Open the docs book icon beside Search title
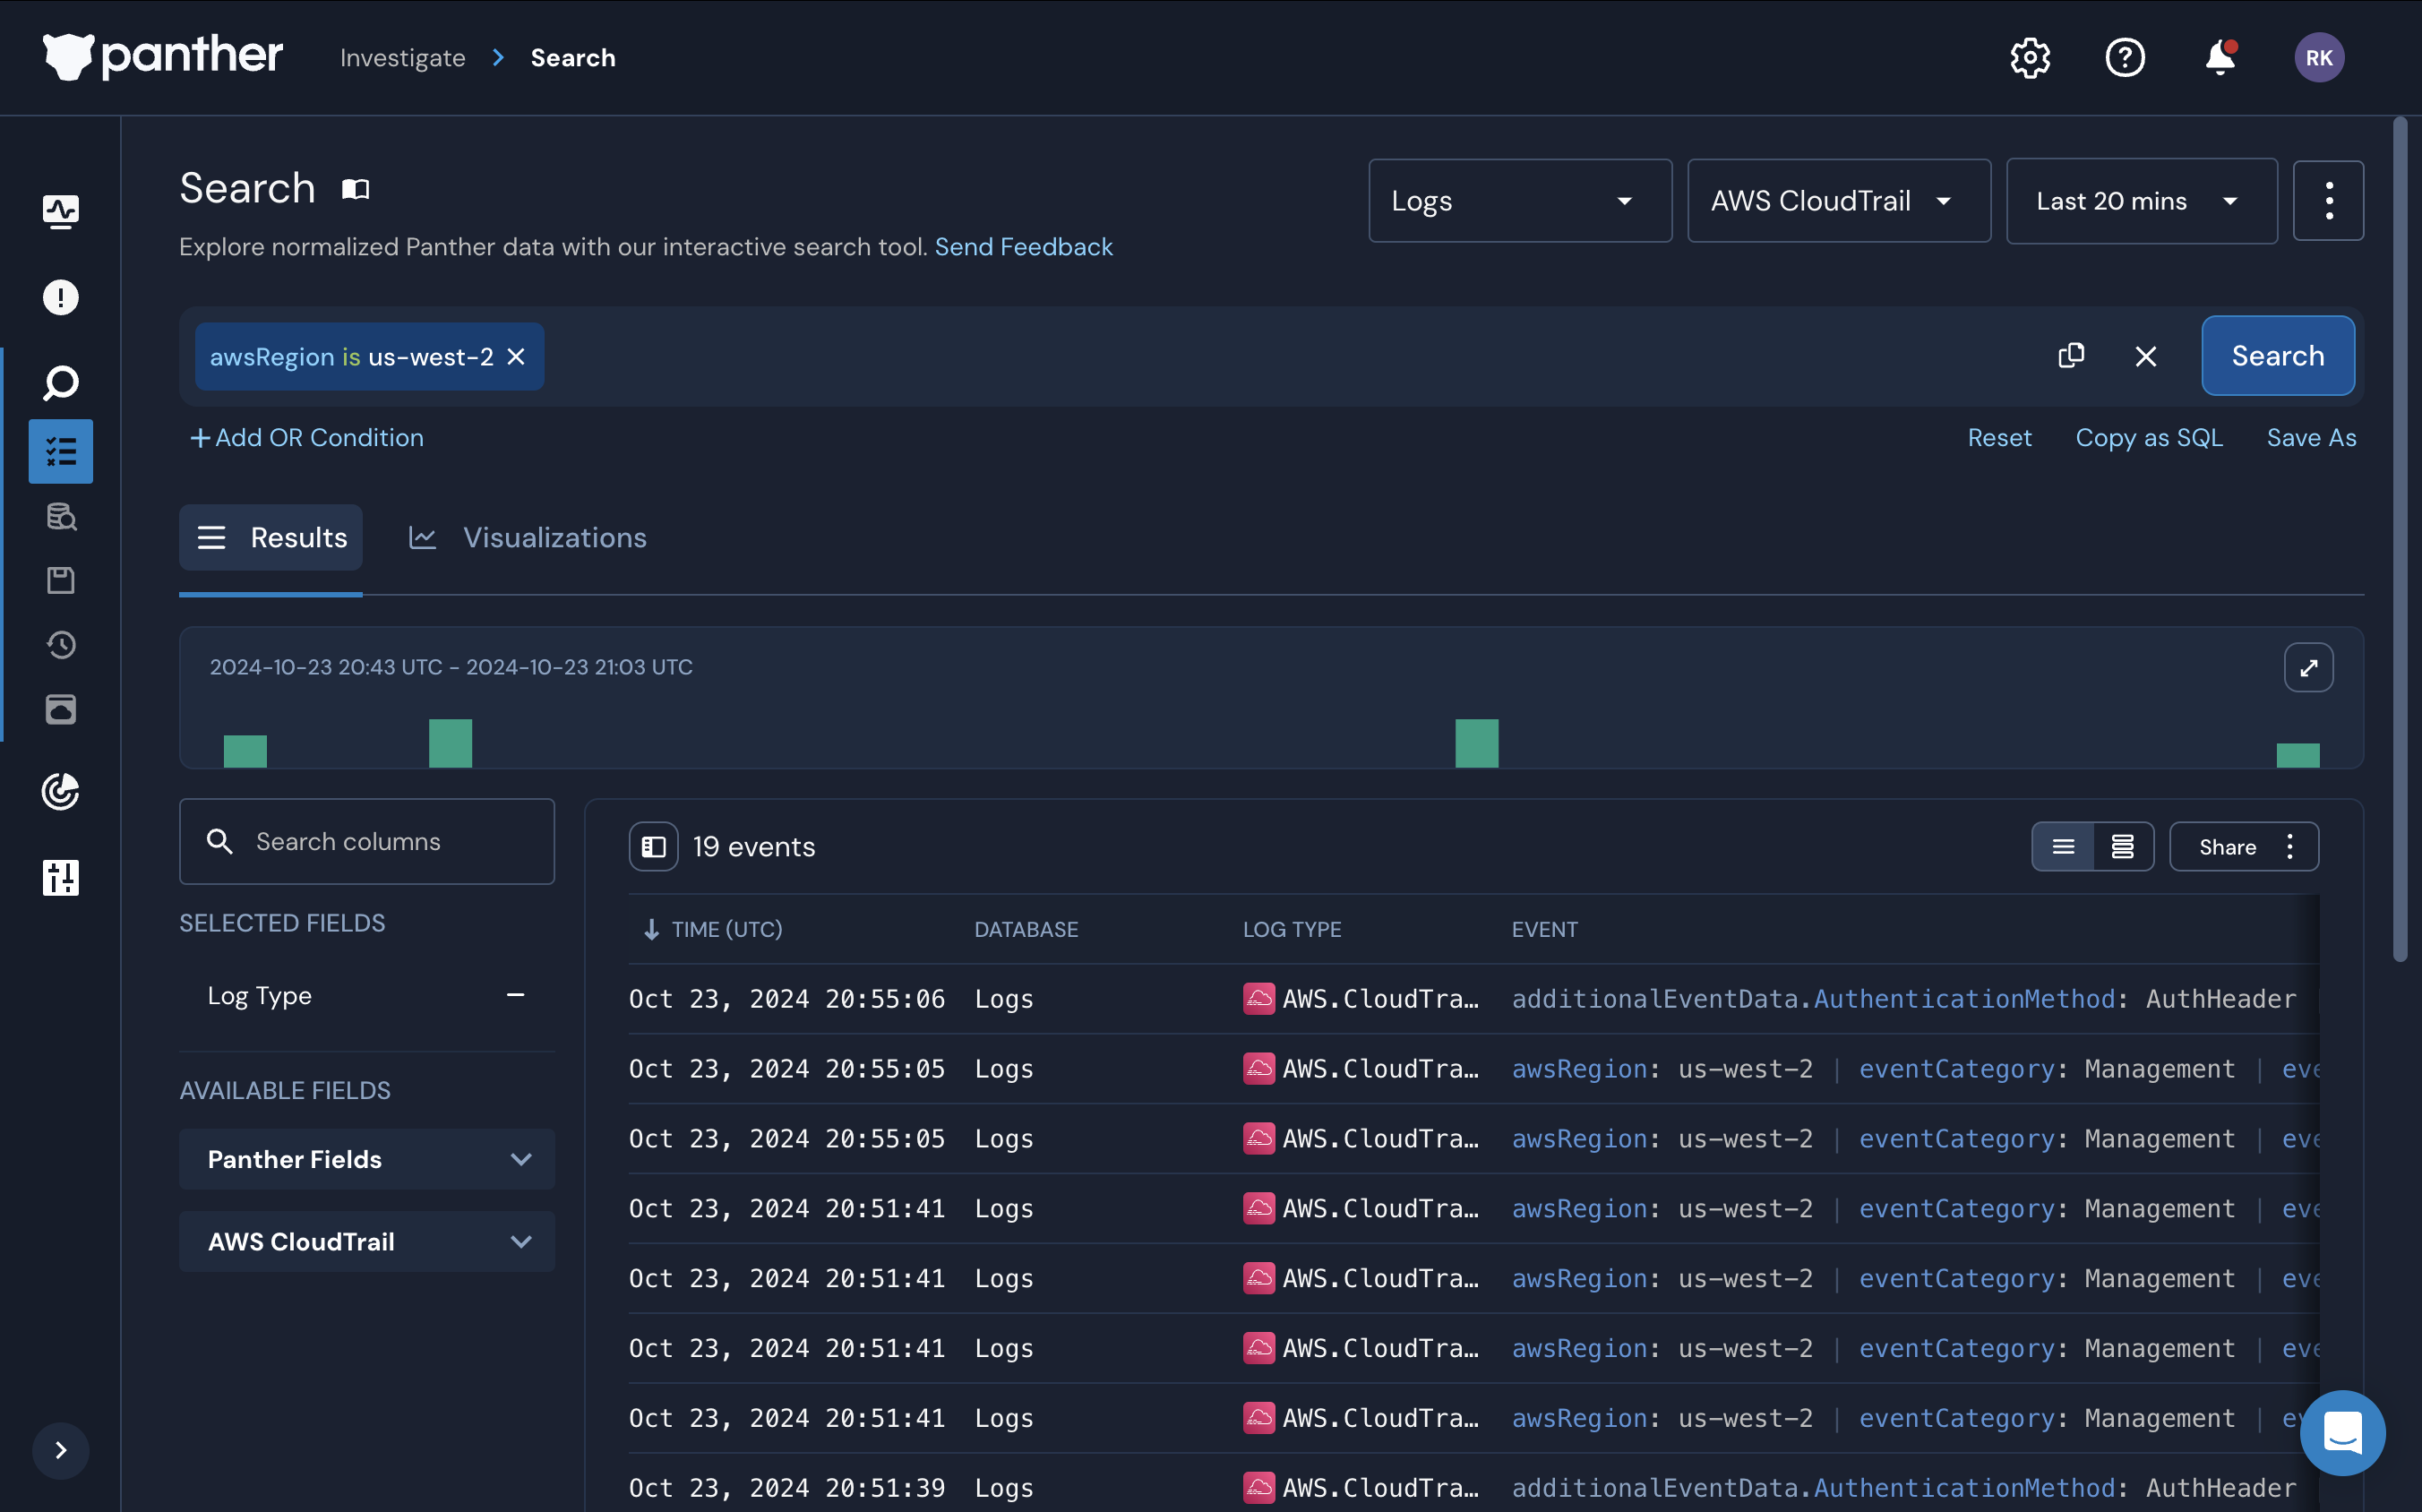The width and height of the screenshot is (2422, 1512). (x=356, y=189)
